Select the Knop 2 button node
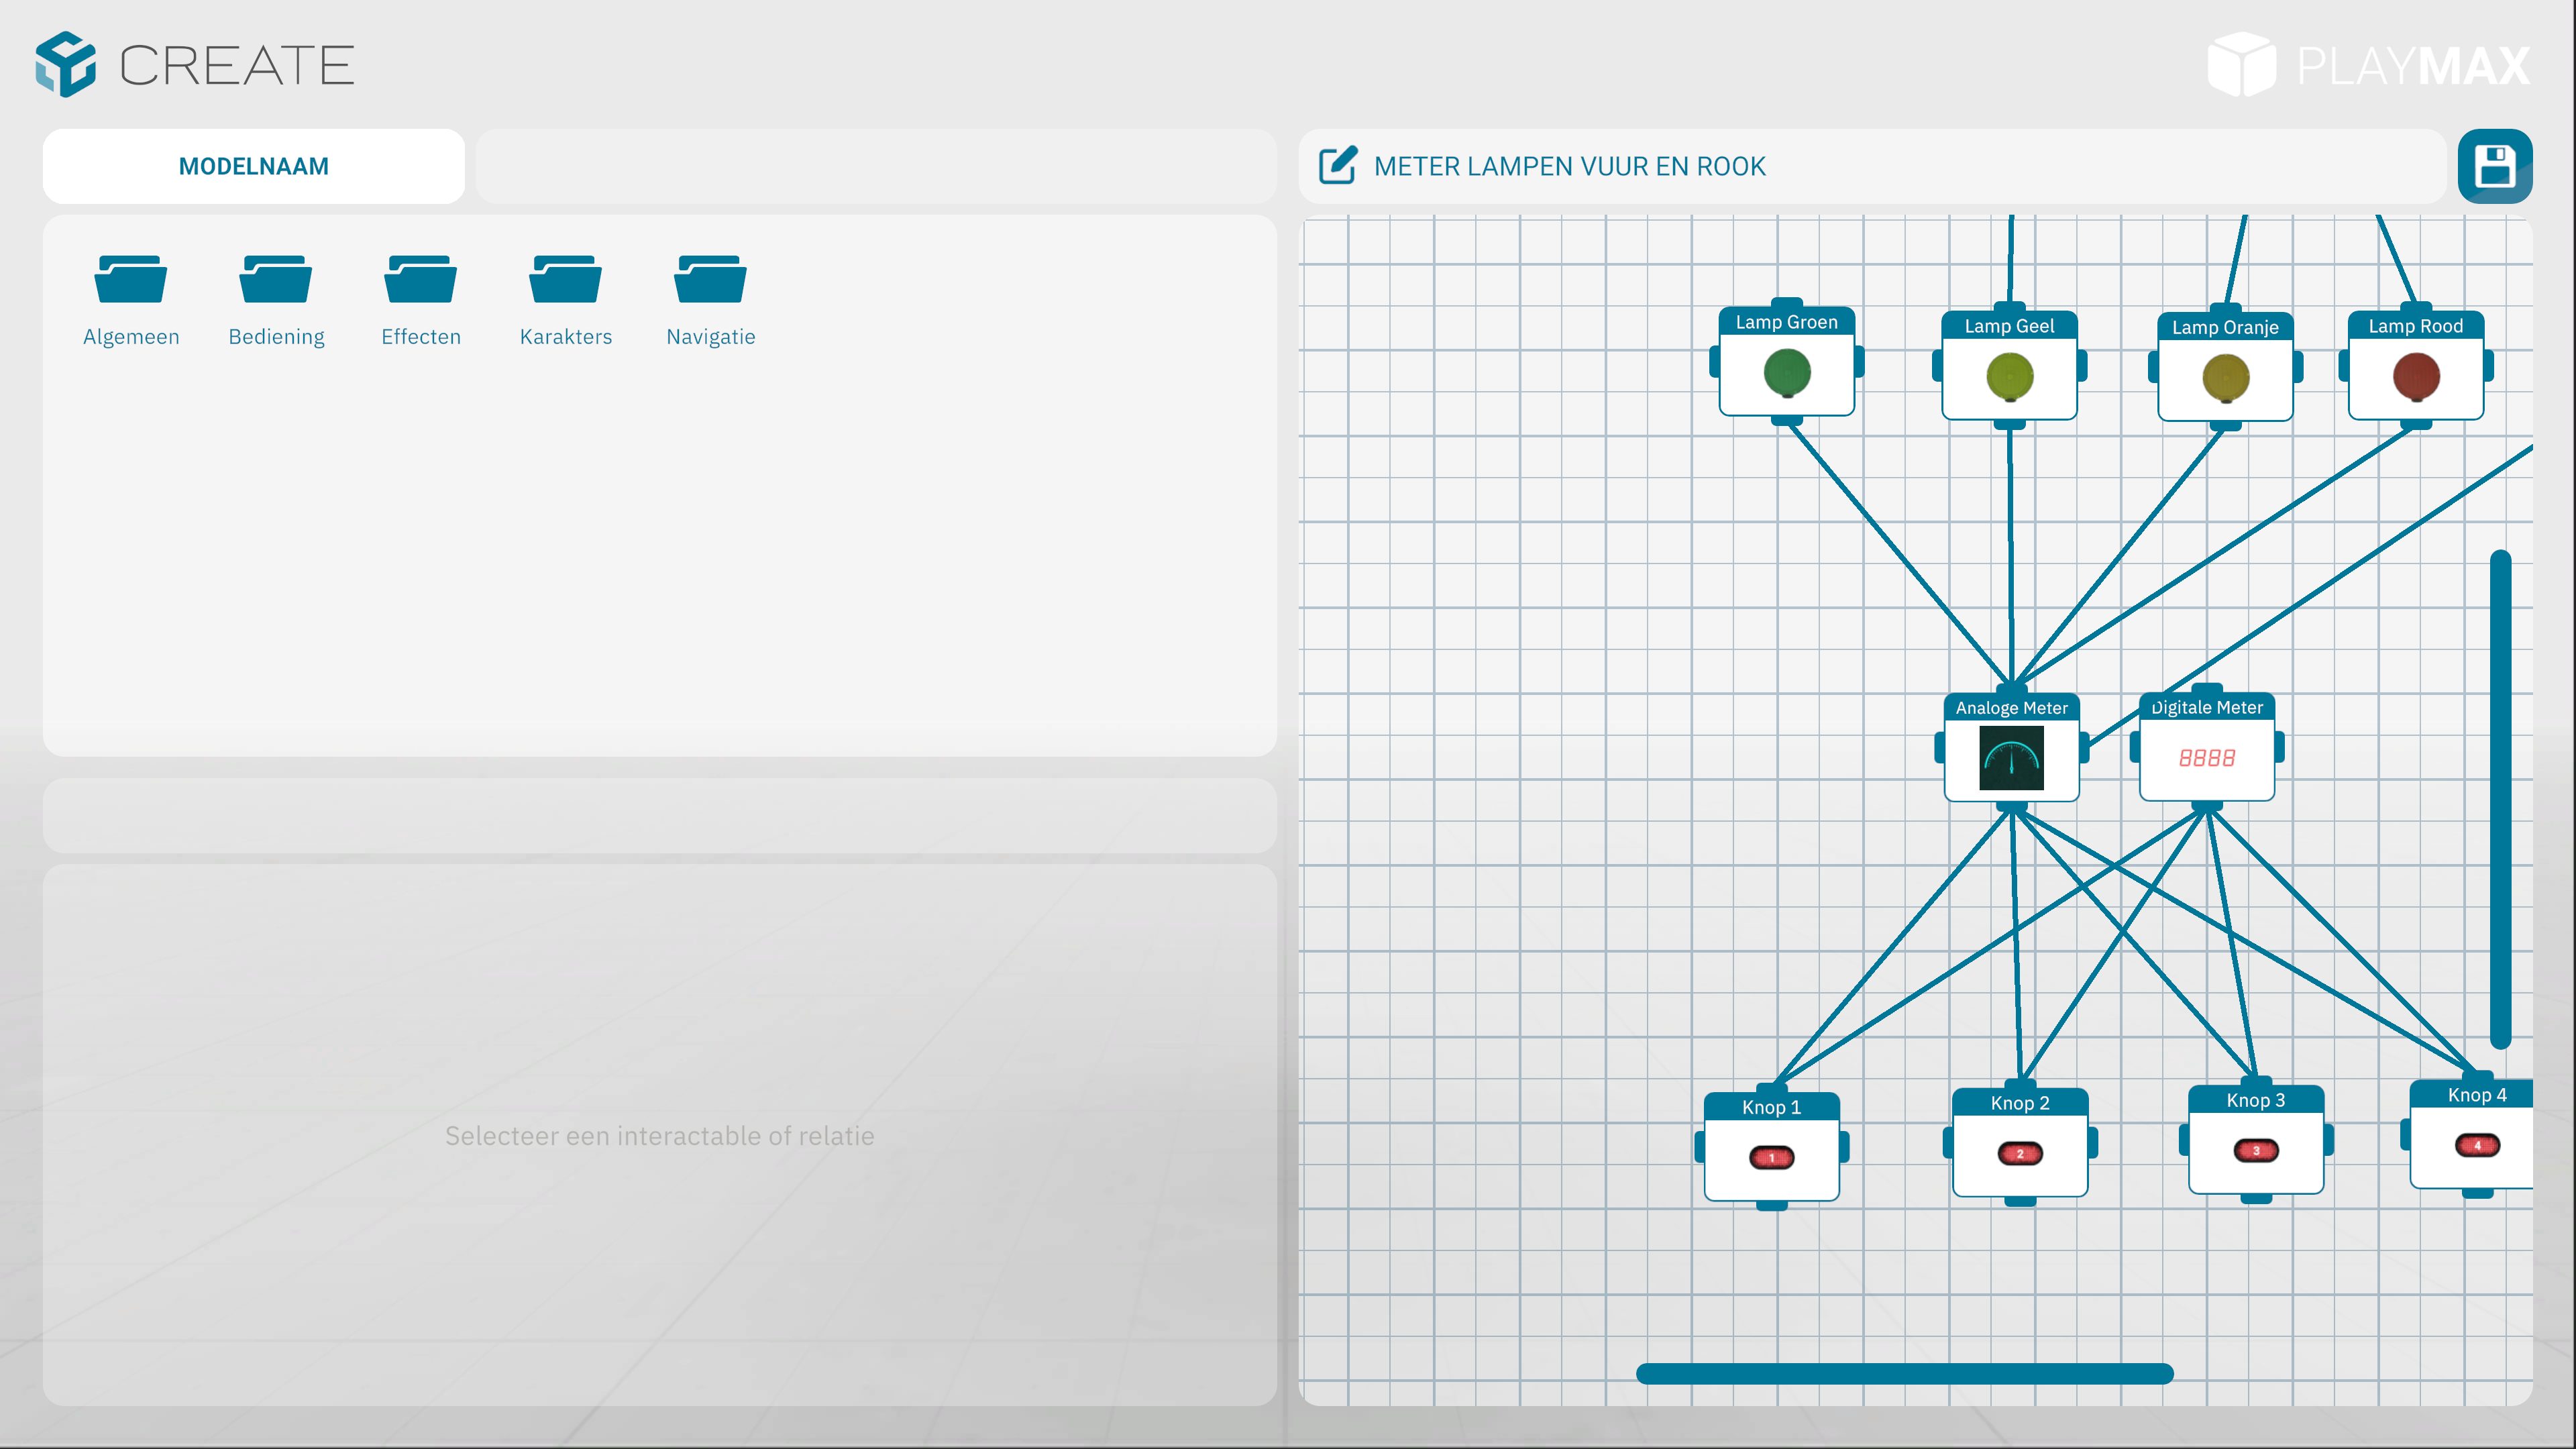The height and width of the screenshot is (1449, 2576). point(2019,1153)
